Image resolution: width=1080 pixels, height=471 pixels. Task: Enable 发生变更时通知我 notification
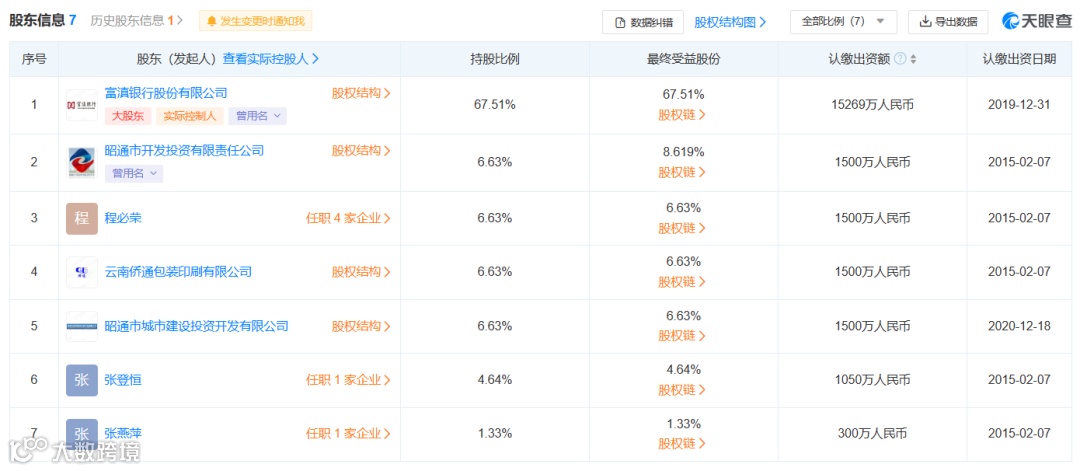pyautogui.click(x=256, y=21)
